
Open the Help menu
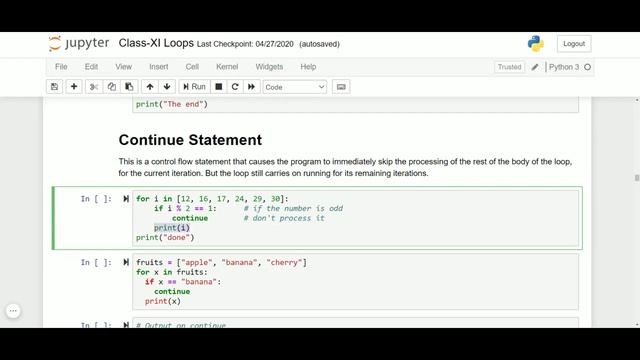pos(308,67)
